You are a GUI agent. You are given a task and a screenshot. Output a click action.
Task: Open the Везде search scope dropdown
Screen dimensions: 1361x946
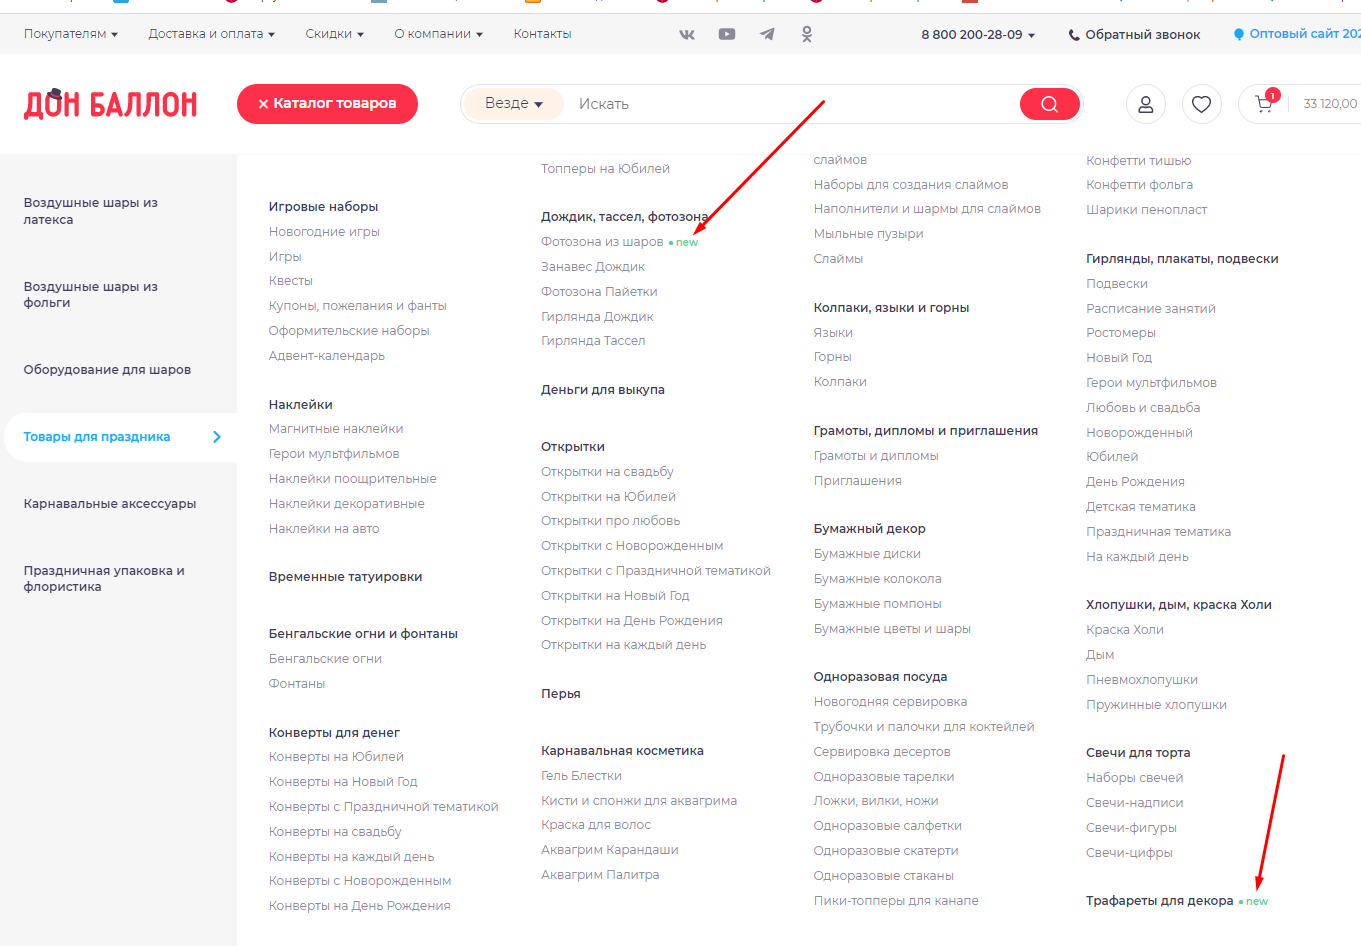click(513, 104)
